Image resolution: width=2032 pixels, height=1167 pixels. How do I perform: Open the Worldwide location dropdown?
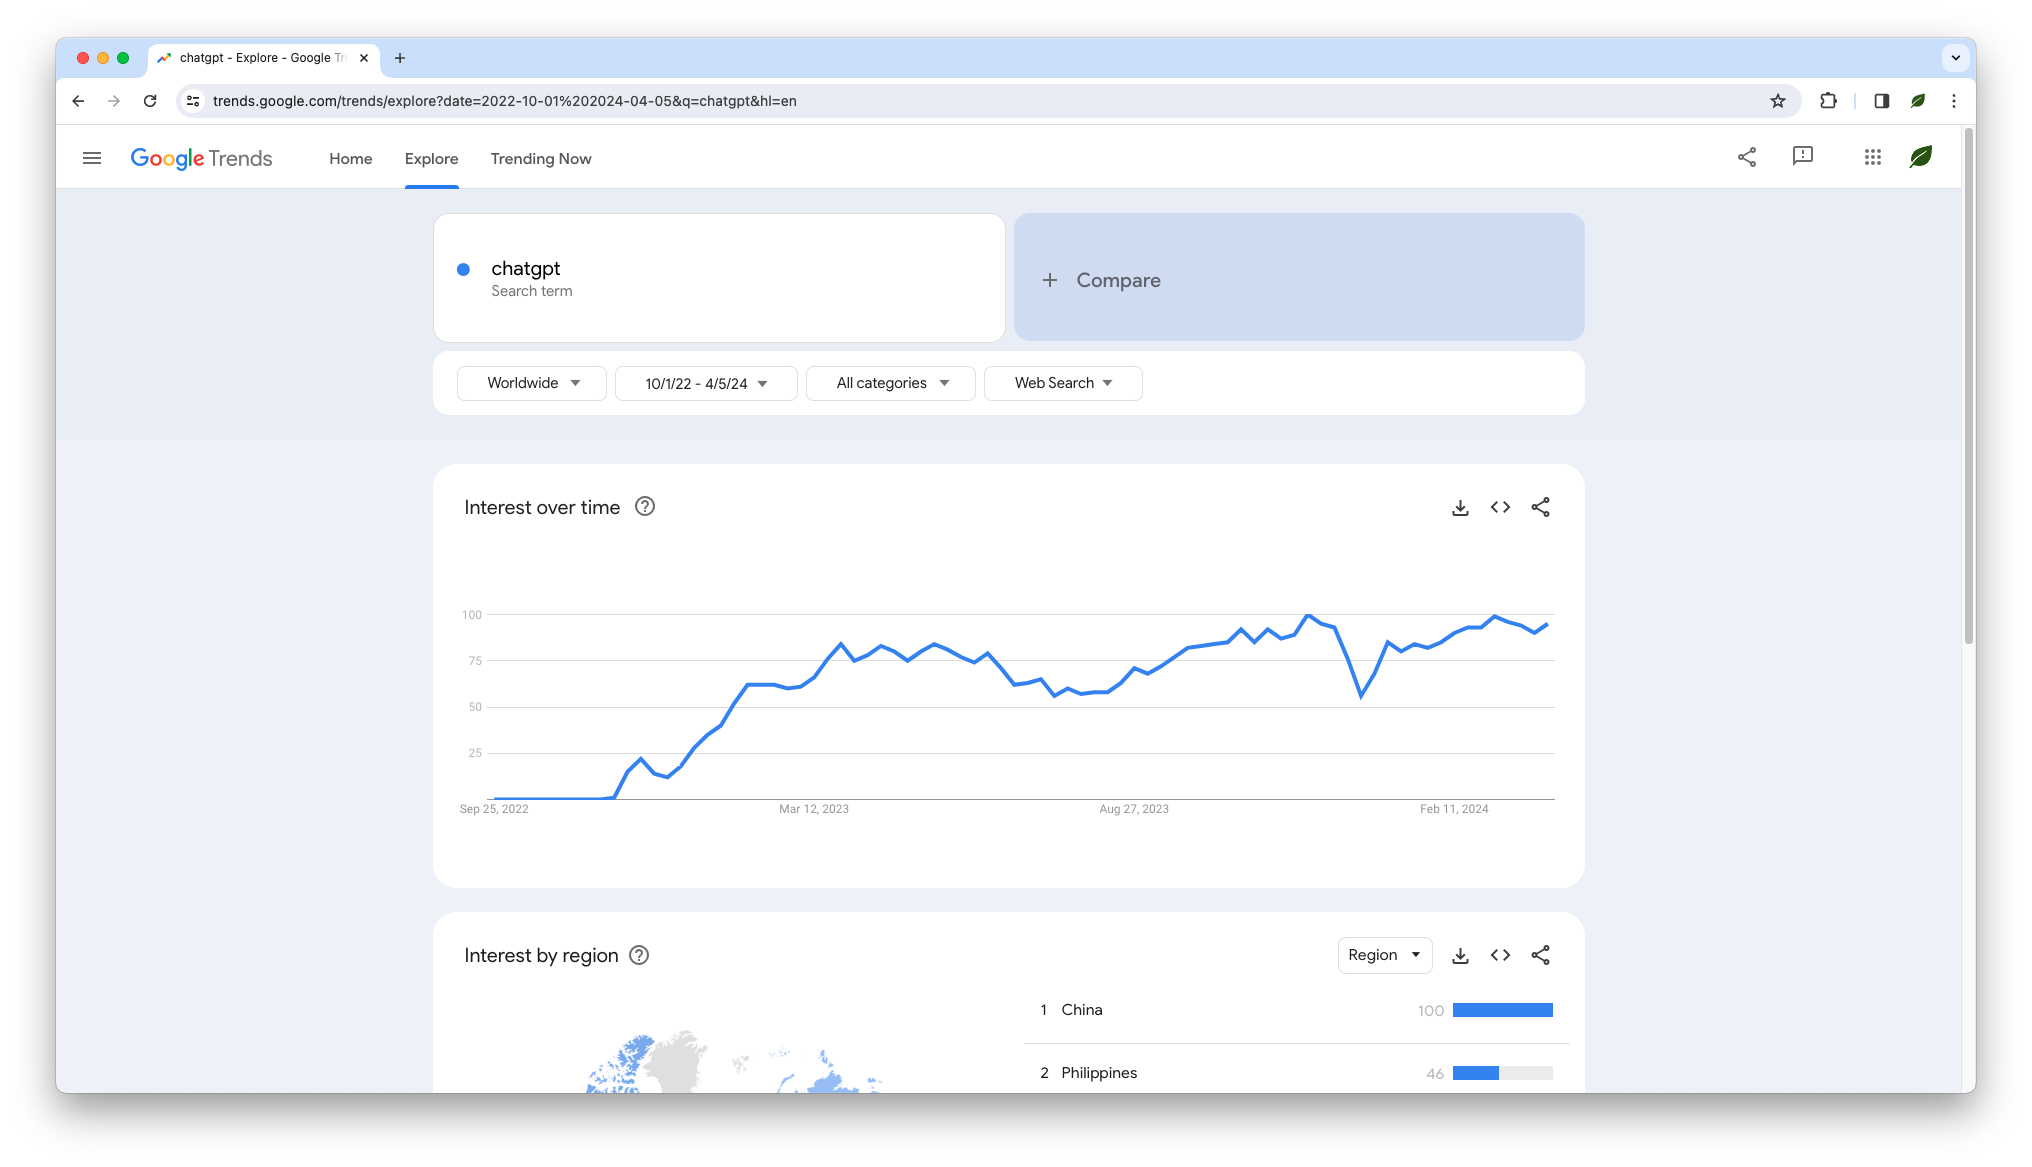coord(532,383)
